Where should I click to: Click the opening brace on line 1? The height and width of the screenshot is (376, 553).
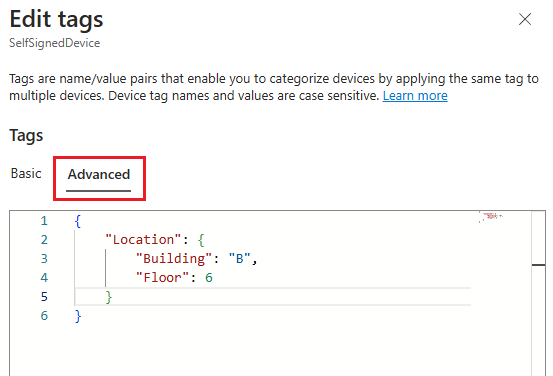tap(78, 222)
